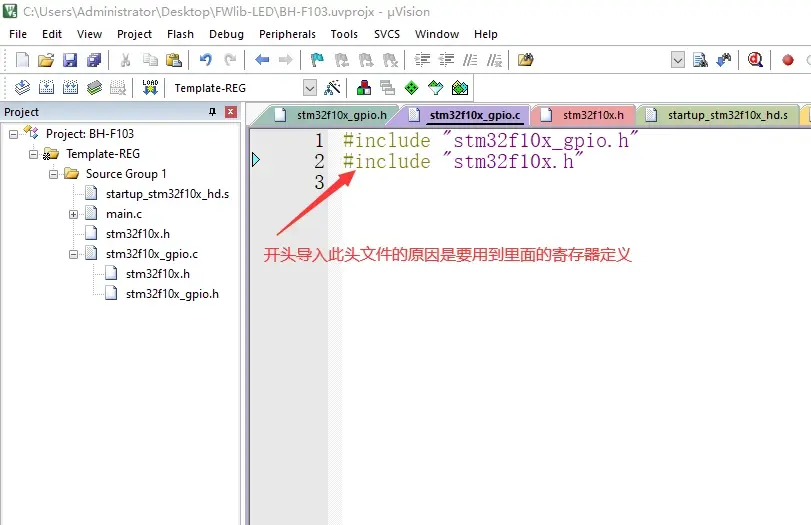Image resolution: width=811 pixels, height=525 pixels.
Task: Save the current file
Action: [x=70, y=60]
